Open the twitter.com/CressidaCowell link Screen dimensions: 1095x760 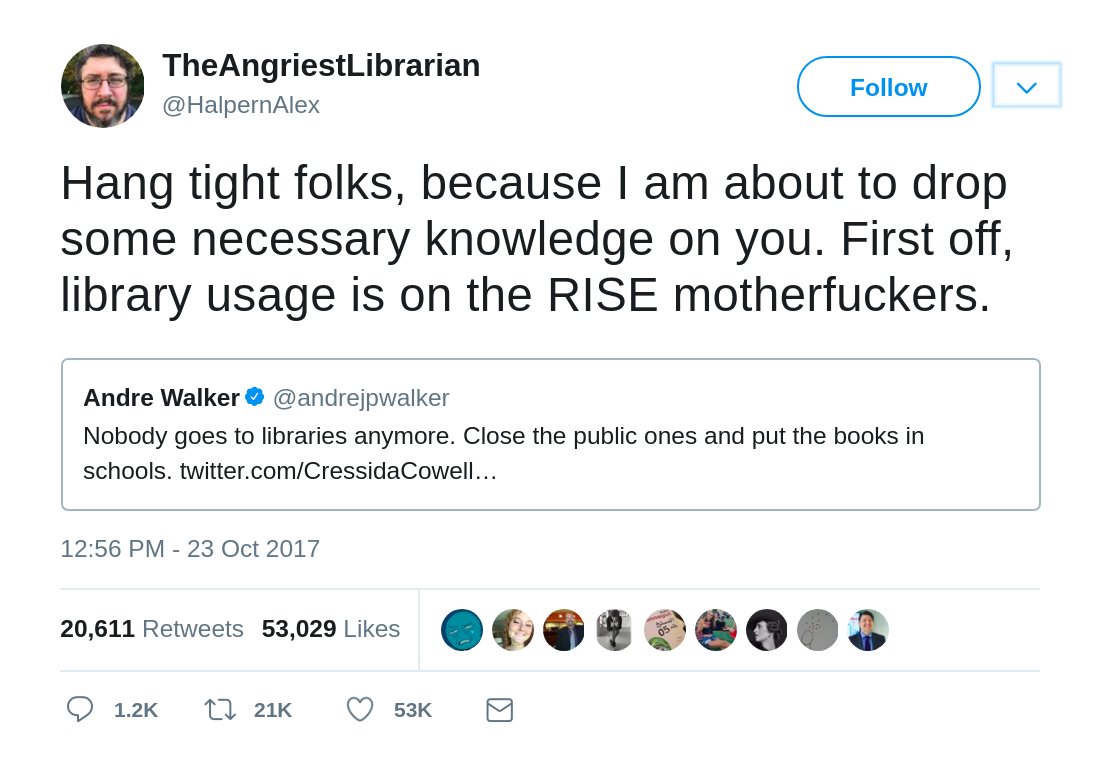click(338, 471)
